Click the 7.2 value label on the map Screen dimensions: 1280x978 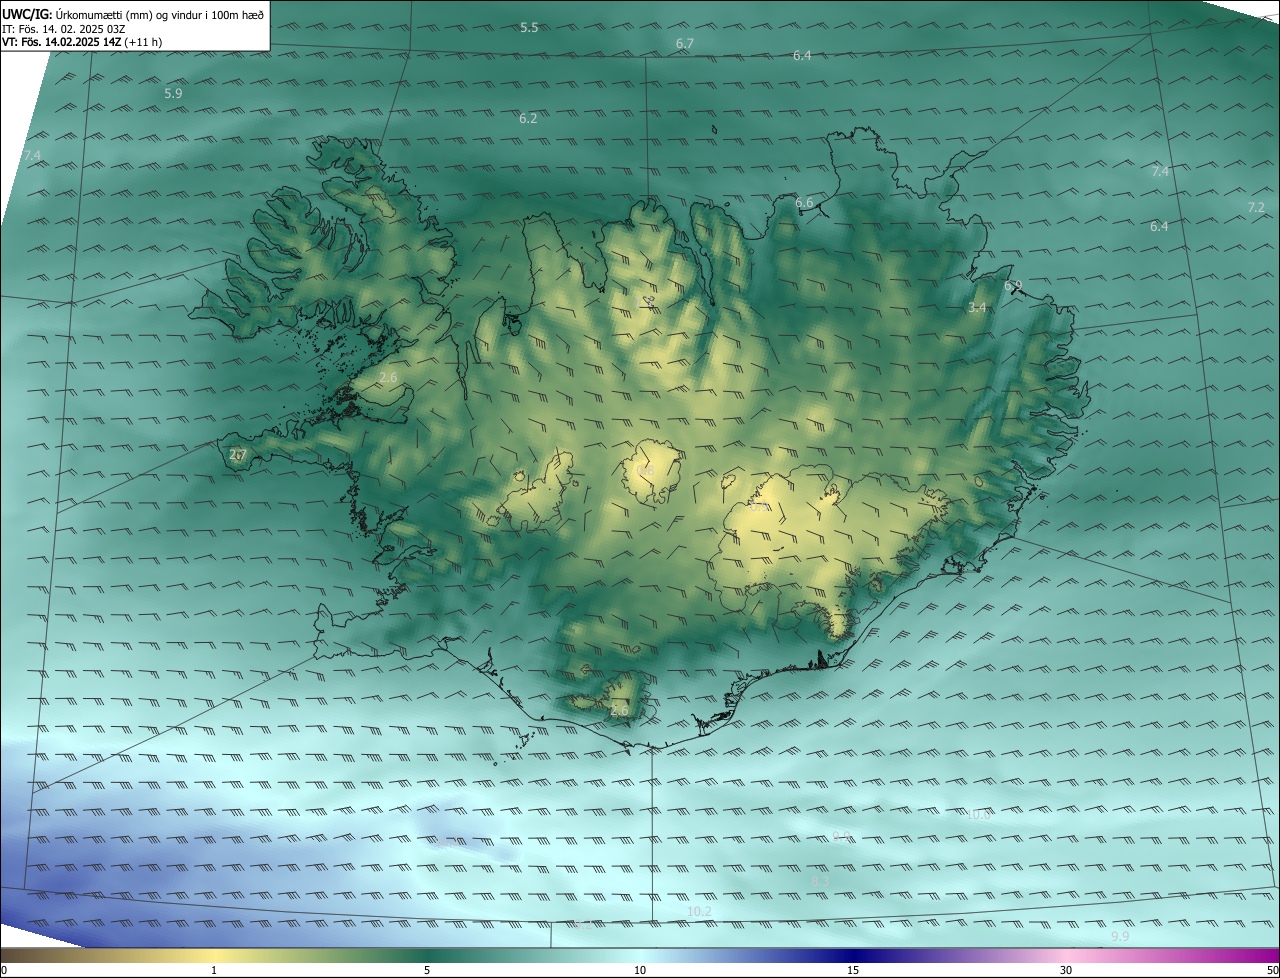pyautogui.click(x=1256, y=207)
